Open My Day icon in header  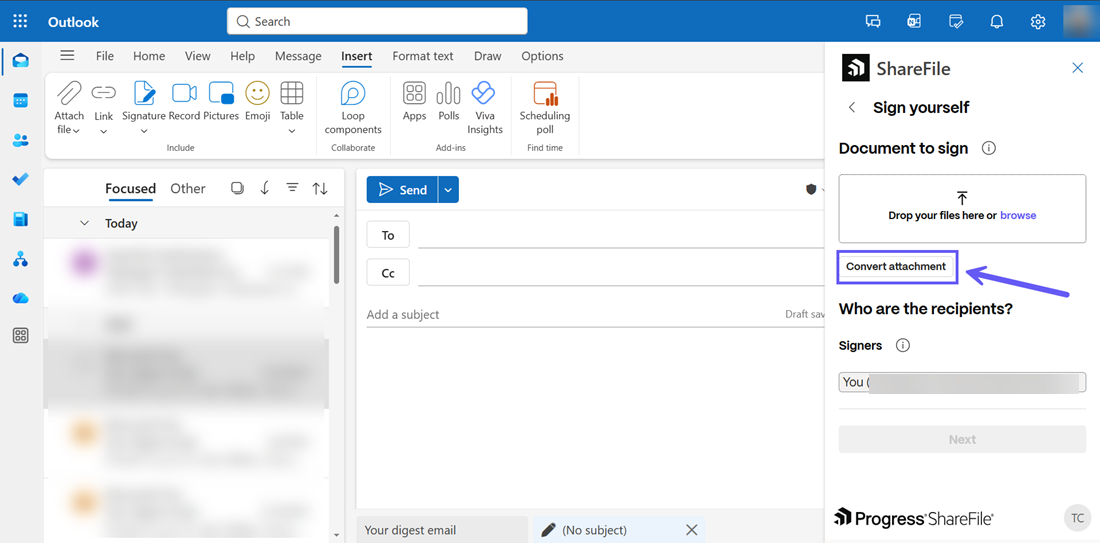pyautogui.click(x=955, y=21)
